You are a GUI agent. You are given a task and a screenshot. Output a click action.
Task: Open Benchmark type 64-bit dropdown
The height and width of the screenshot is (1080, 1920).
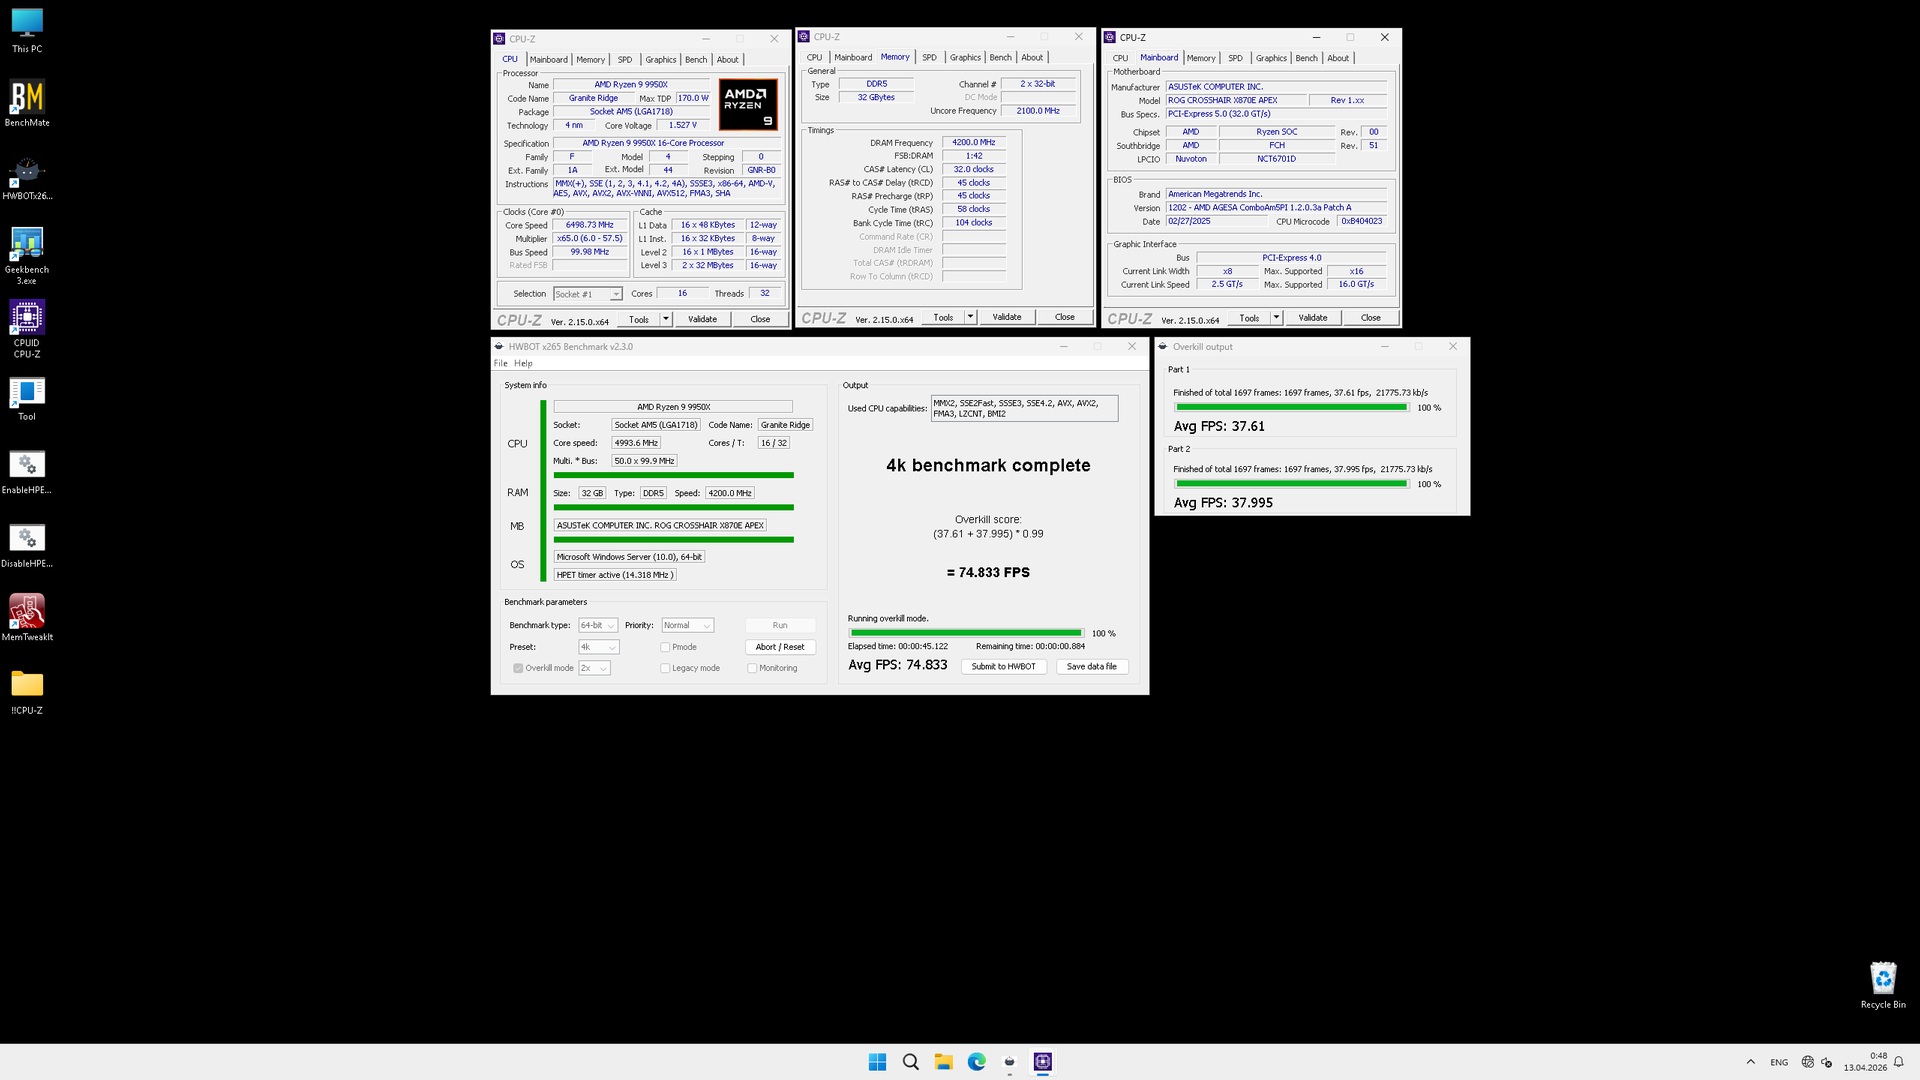pos(598,625)
